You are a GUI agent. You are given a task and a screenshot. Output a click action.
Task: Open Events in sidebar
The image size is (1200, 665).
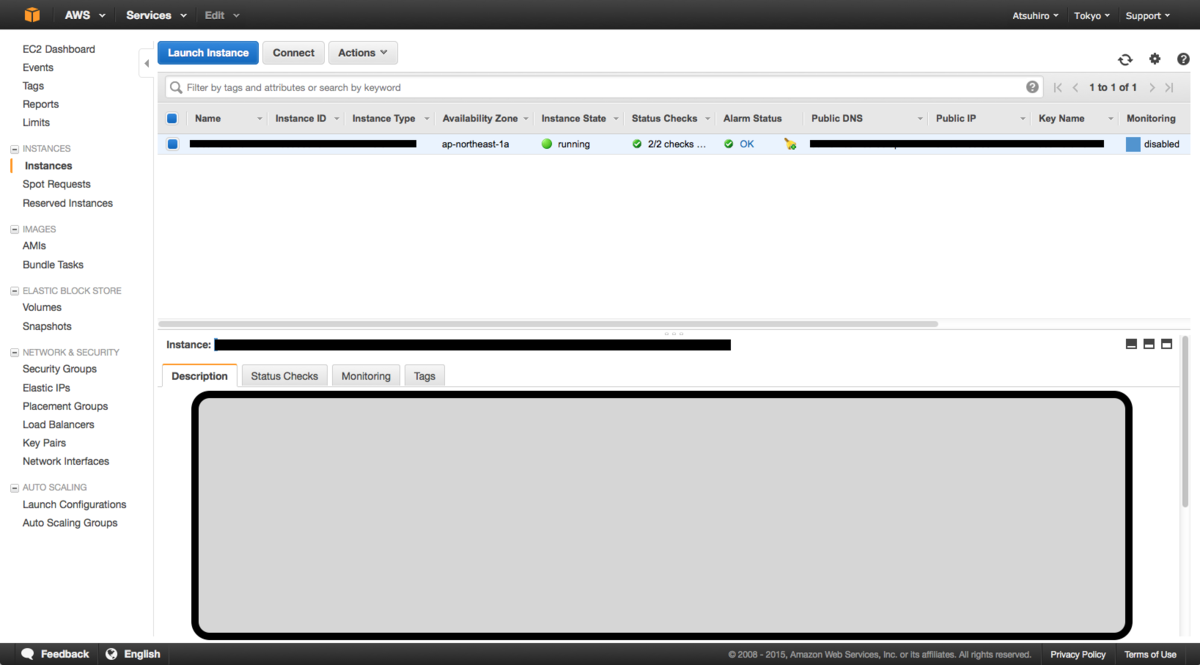[38, 67]
